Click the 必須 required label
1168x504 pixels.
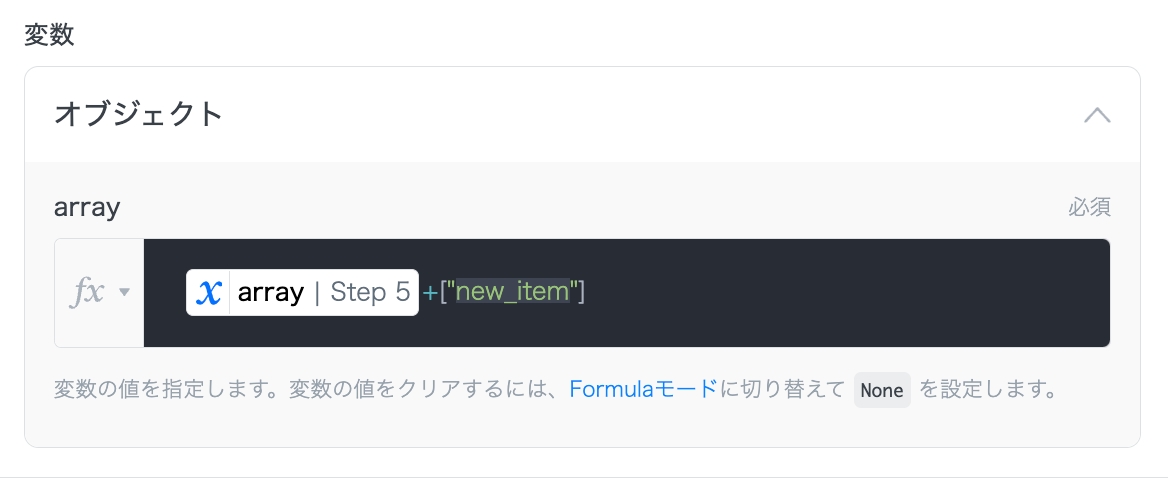[1089, 208]
